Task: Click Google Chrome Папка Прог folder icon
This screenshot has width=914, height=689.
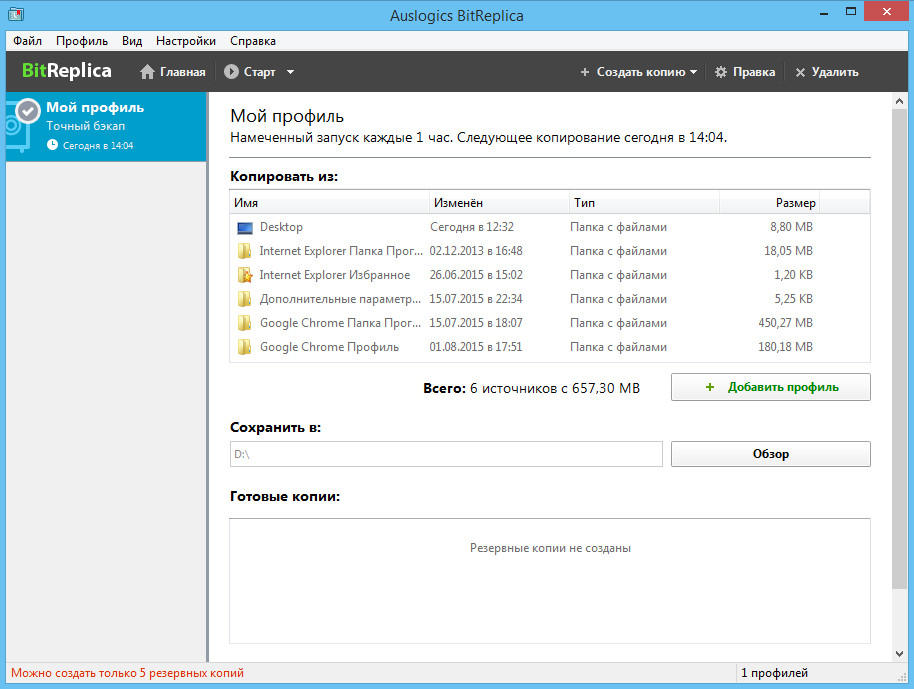Action: pyautogui.click(x=244, y=323)
